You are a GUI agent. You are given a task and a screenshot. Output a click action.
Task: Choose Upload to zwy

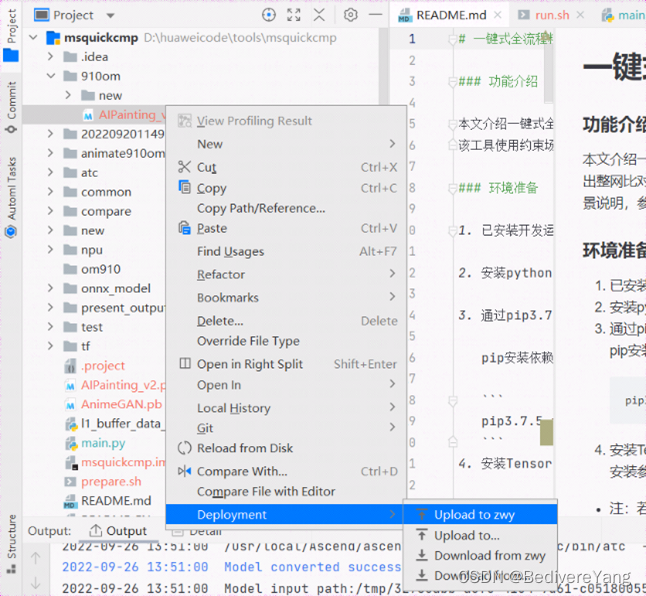[x=480, y=514]
